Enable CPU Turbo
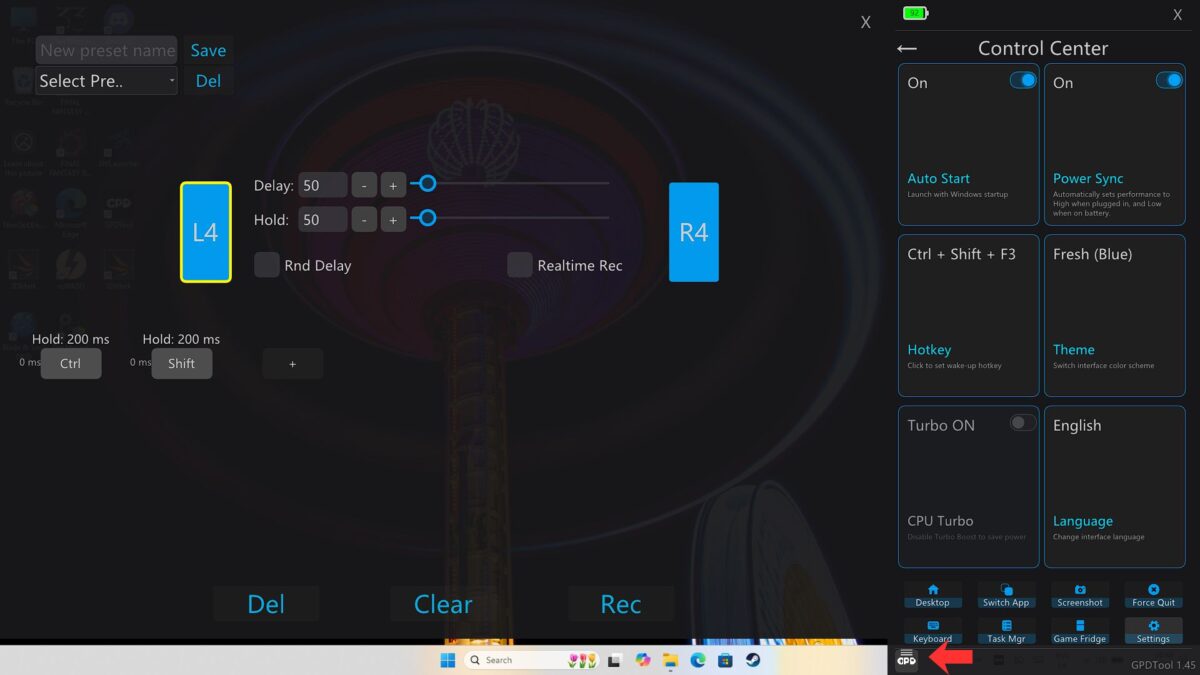 coord(1022,422)
